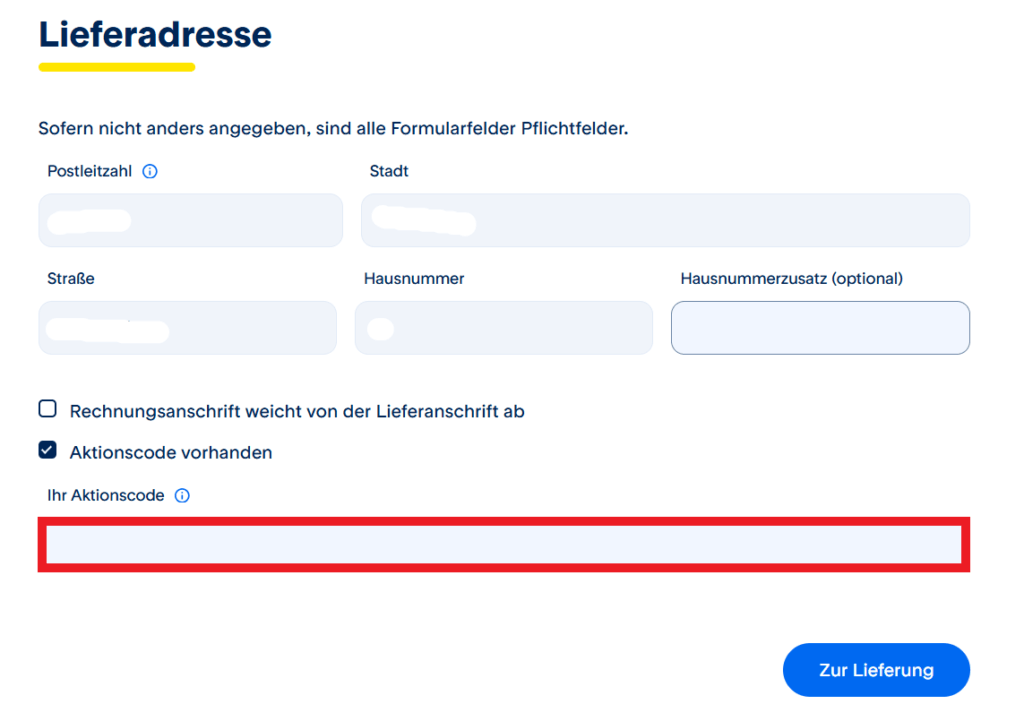Click the Zur Lieferung button

pos(875,670)
